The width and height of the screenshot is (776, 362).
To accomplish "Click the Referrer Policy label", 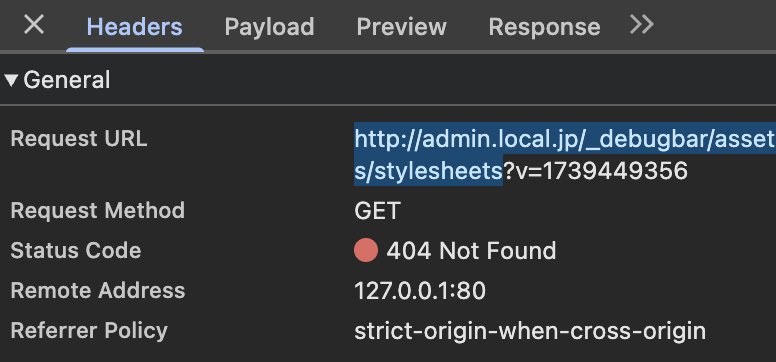I will 89,330.
